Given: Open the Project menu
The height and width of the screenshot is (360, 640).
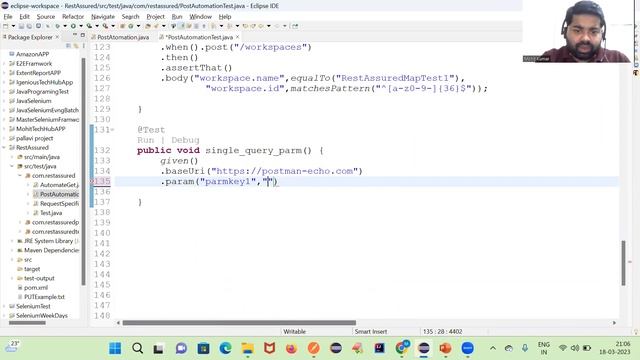Looking at the screenshot, I should pyautogui.click(x=155, y=17).
